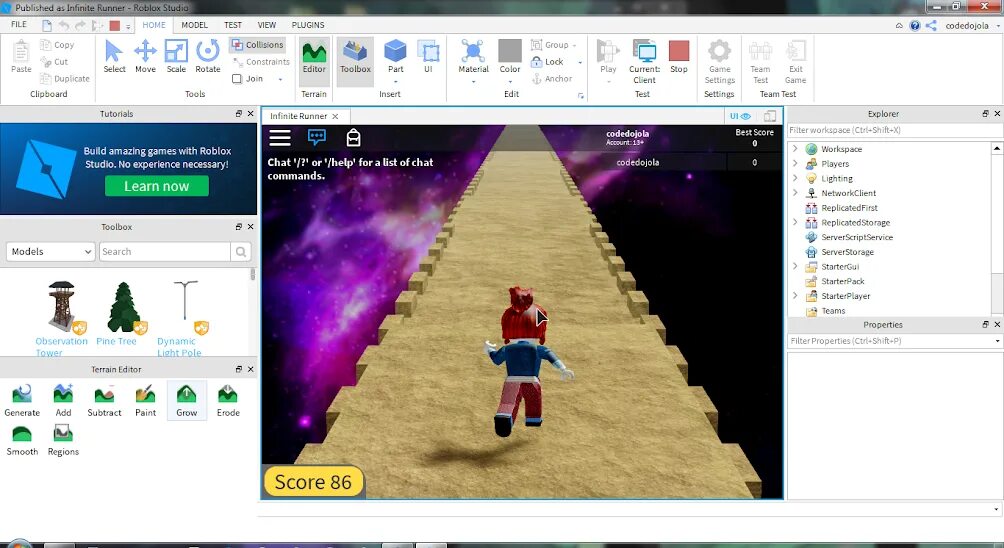
Task: Select the Add terrain tool
Action: tap(63, 401)
